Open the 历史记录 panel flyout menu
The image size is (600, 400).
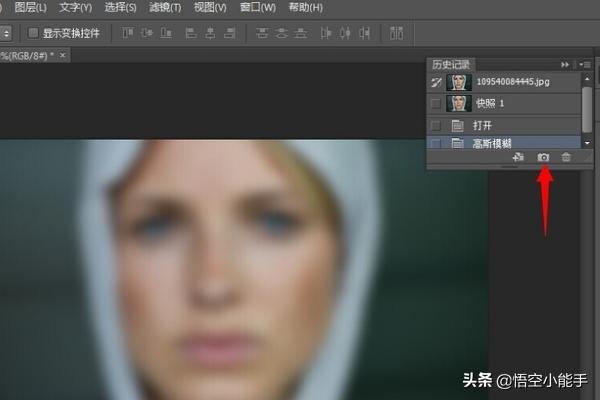[585, 63]
